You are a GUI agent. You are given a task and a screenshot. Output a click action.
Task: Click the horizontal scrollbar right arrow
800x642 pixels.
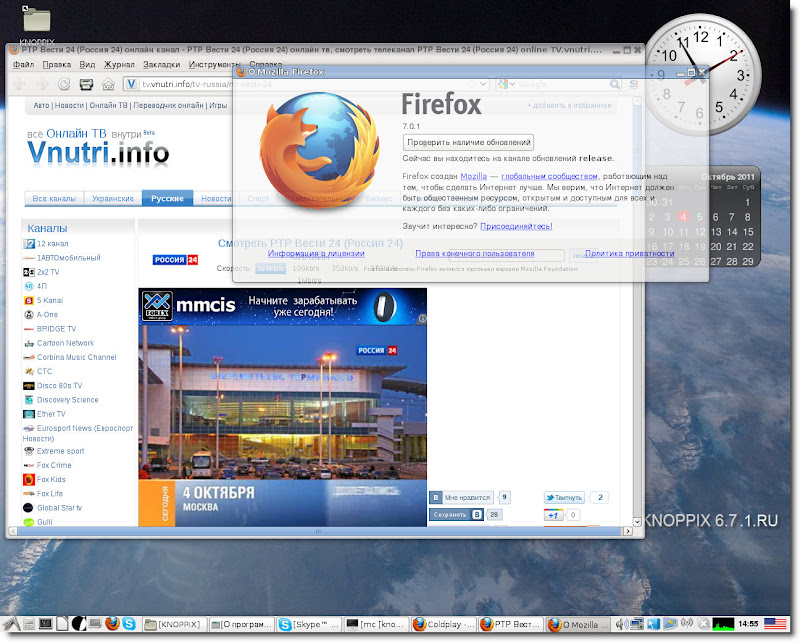point(628,531)
